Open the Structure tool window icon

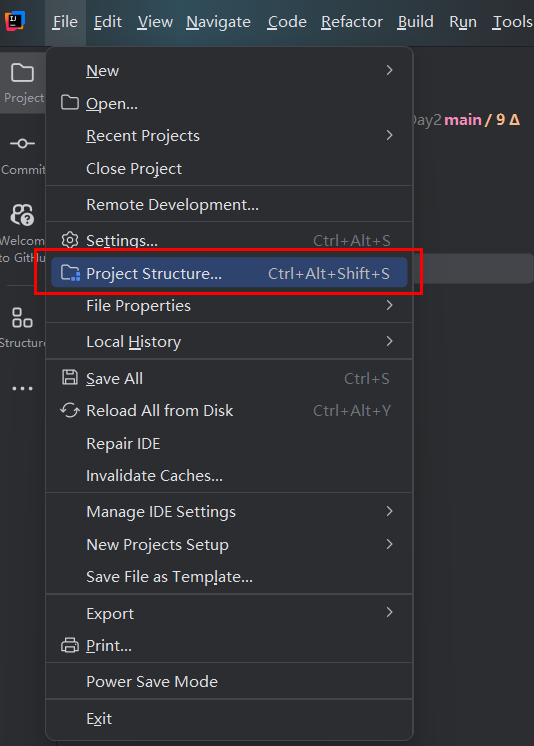22,317
